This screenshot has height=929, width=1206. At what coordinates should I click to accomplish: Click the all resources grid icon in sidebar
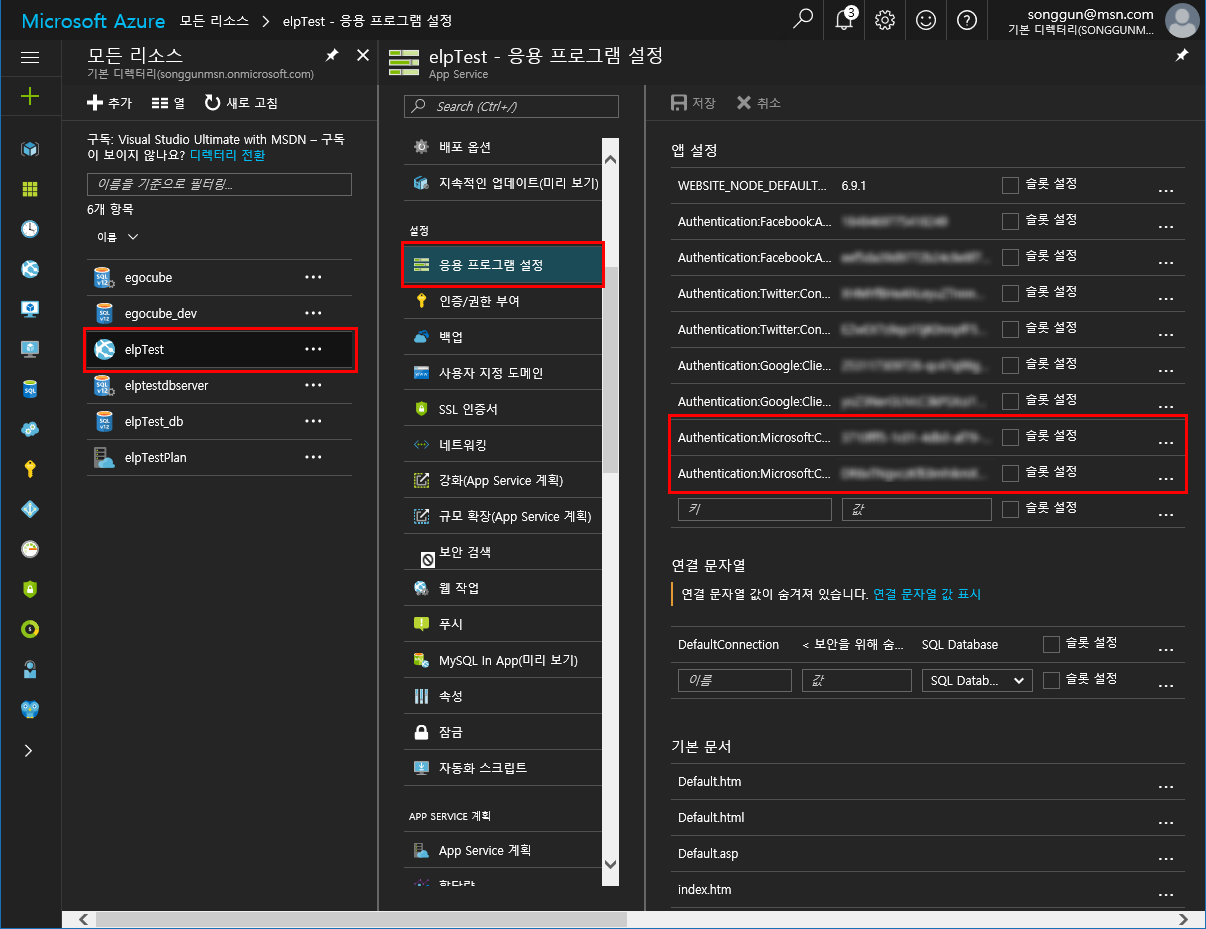point(30,189)
